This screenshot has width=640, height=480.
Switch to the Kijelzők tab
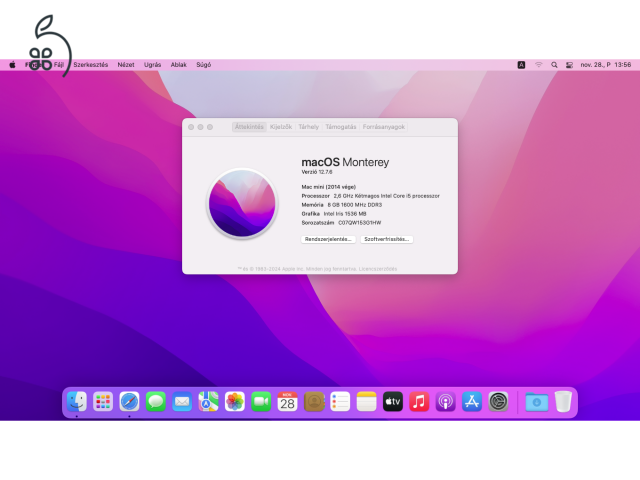281,127
